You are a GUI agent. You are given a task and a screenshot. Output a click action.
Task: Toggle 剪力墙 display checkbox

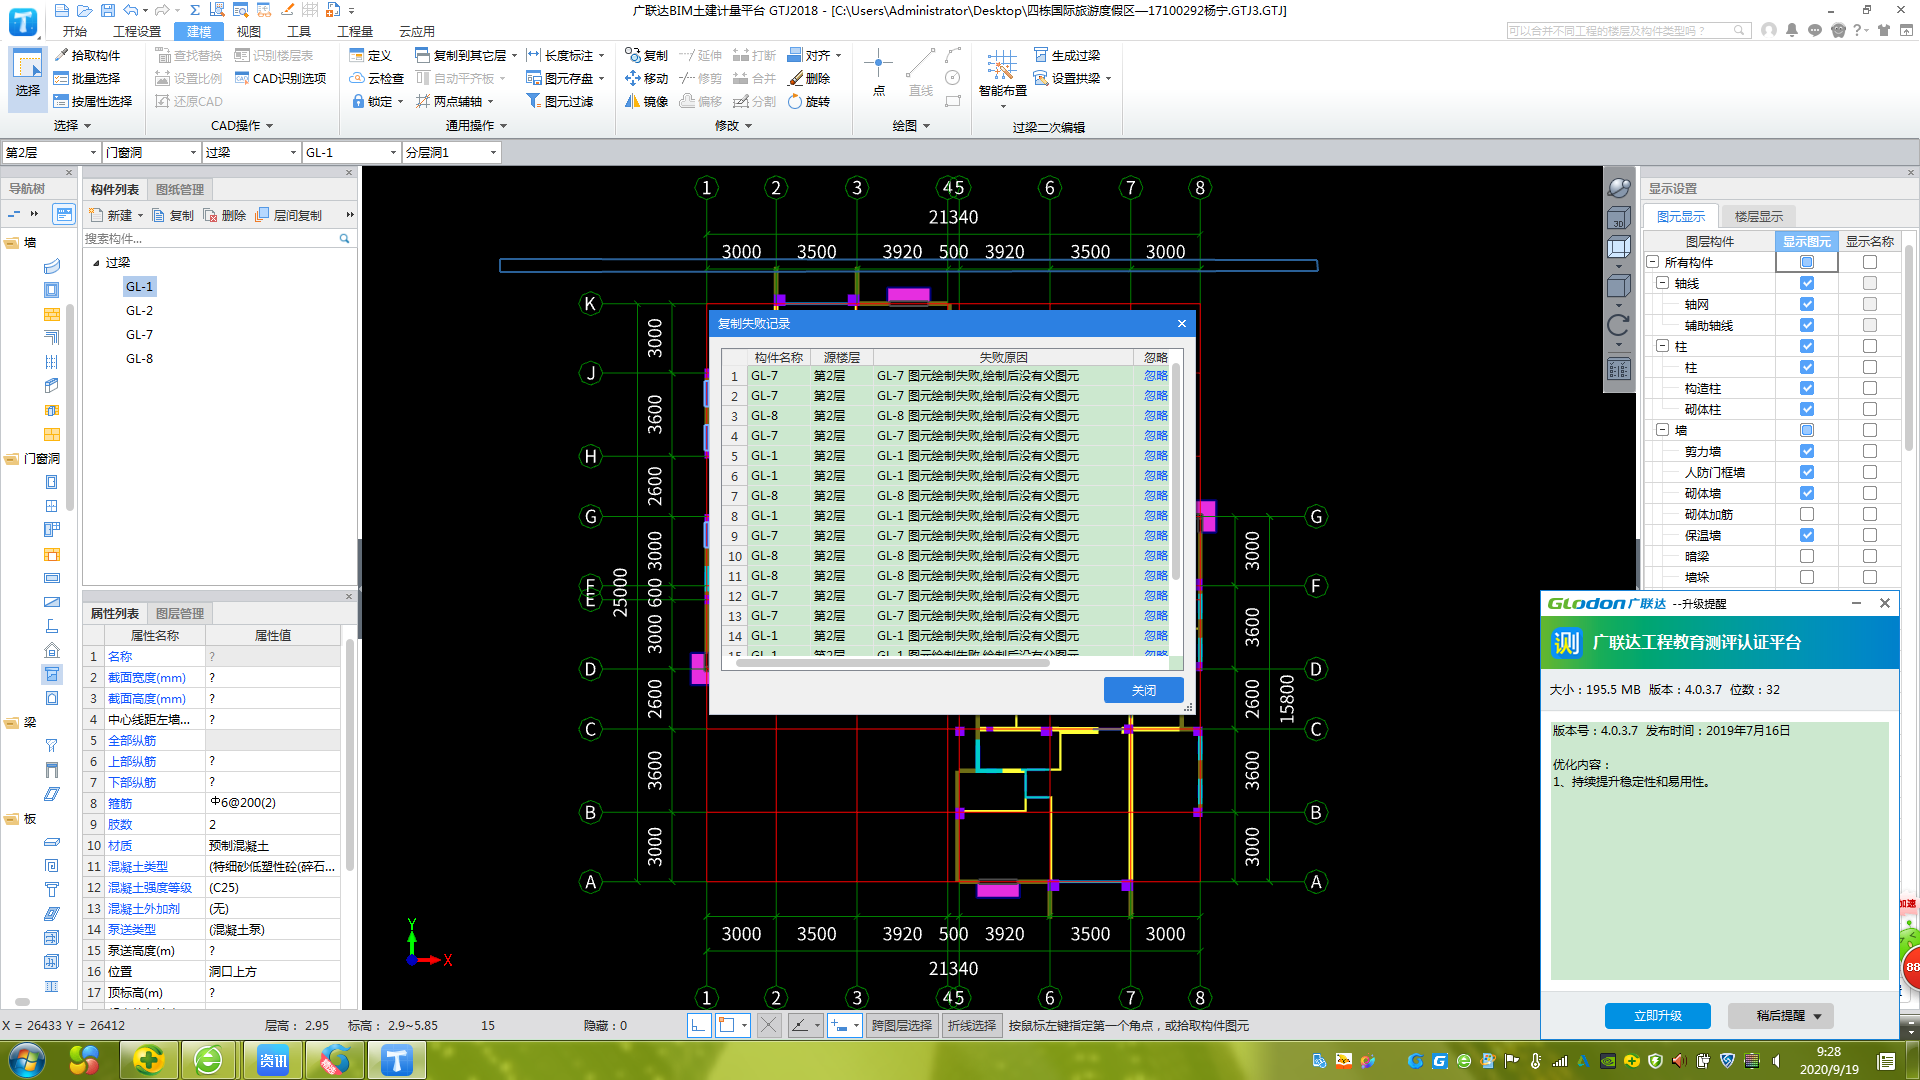click(x=1807, y=451)
